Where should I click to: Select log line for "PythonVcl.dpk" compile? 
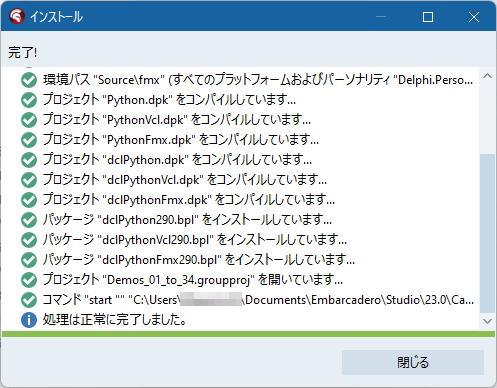coord(177,120)
